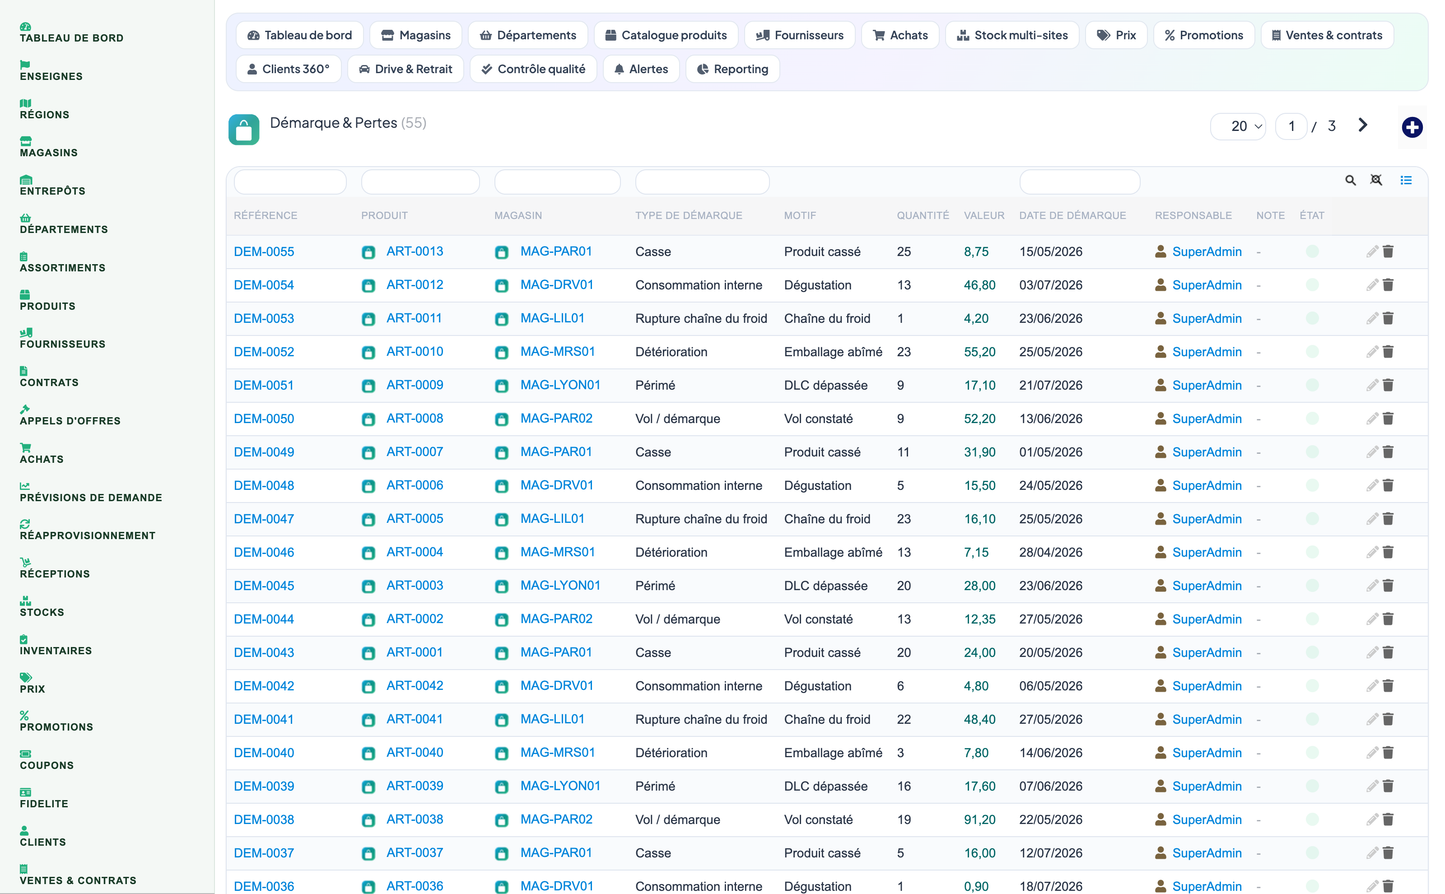
Task: Sort by the Valeur column header
Action: (984, 216)
